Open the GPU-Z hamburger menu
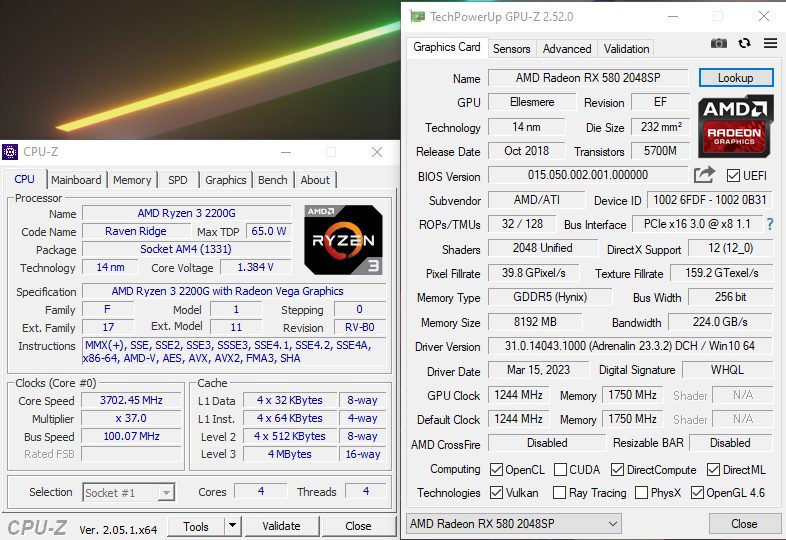786x540 pixels. (x=770, y=44)
